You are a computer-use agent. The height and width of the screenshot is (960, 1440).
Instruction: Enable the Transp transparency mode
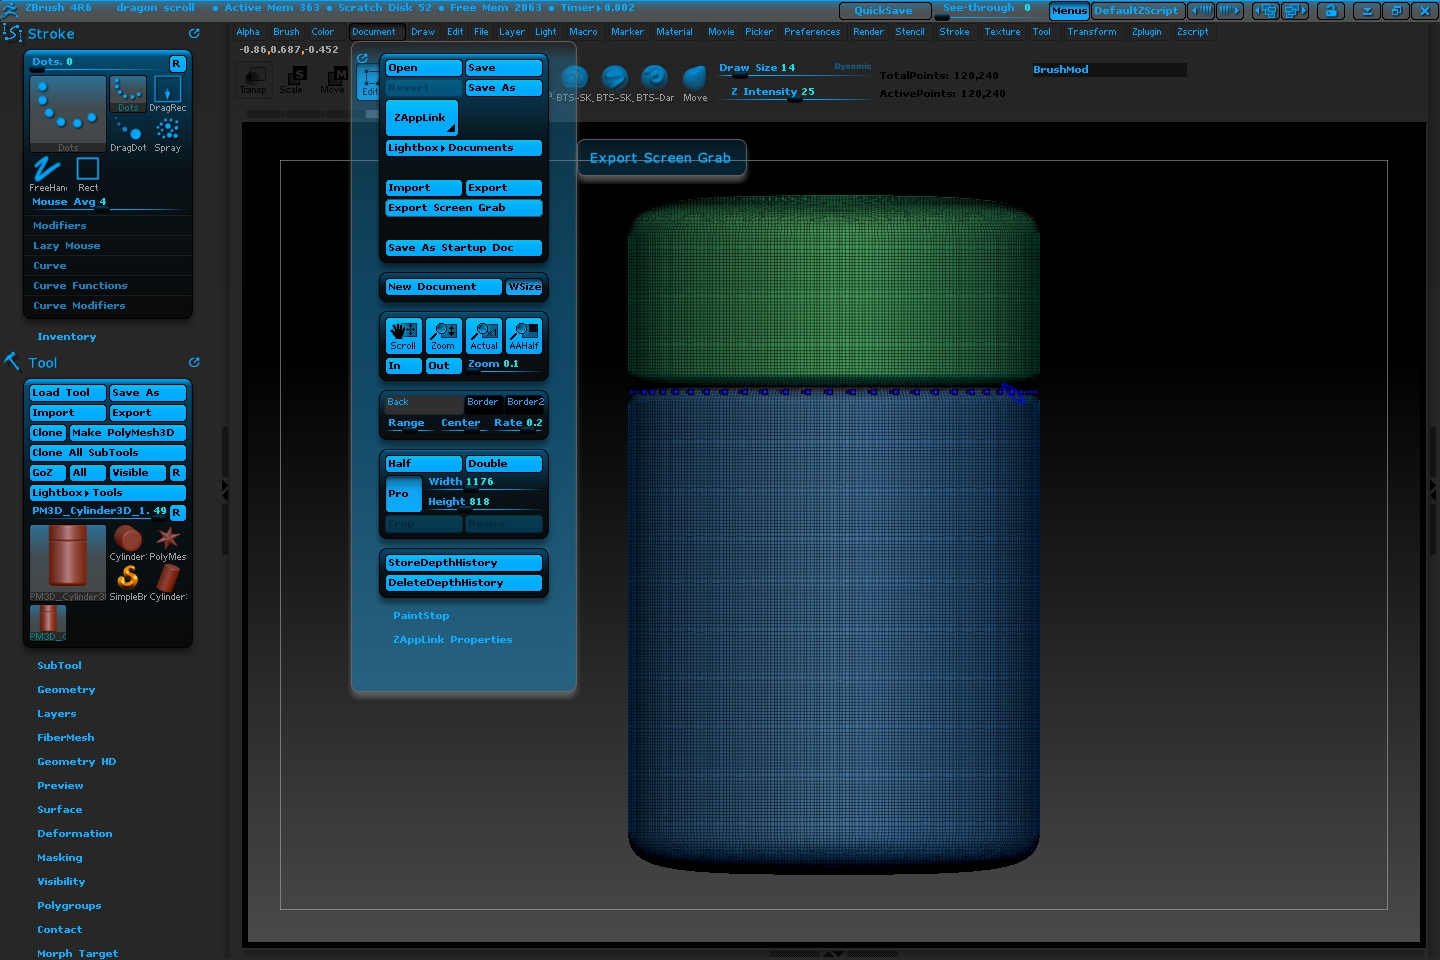click(254, 80)
